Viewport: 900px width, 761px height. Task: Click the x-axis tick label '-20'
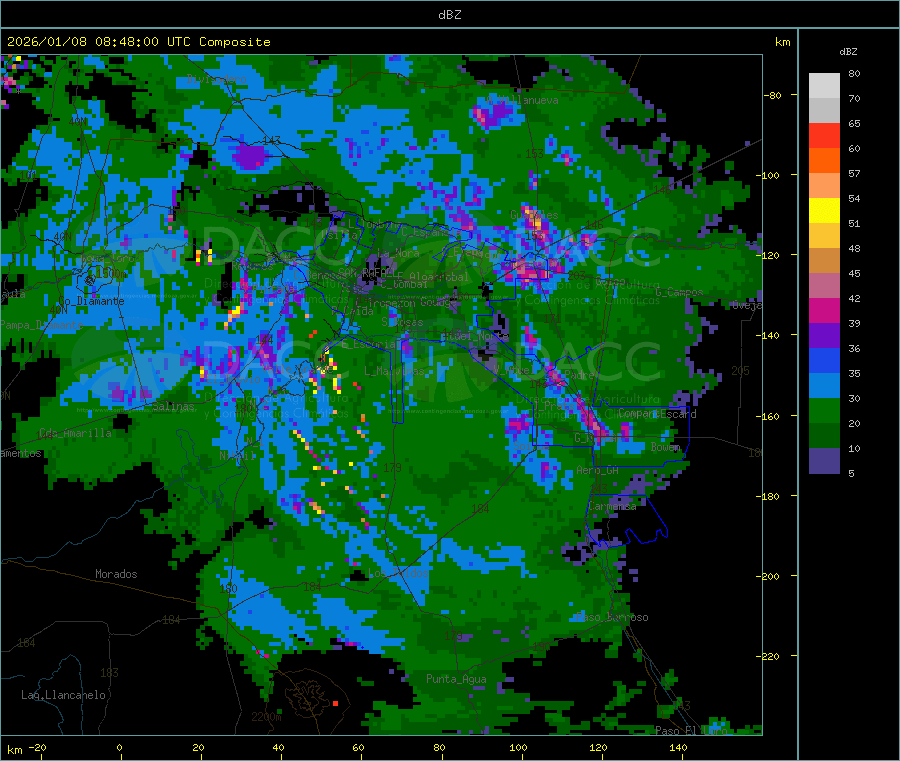click(x=37, y=747)
